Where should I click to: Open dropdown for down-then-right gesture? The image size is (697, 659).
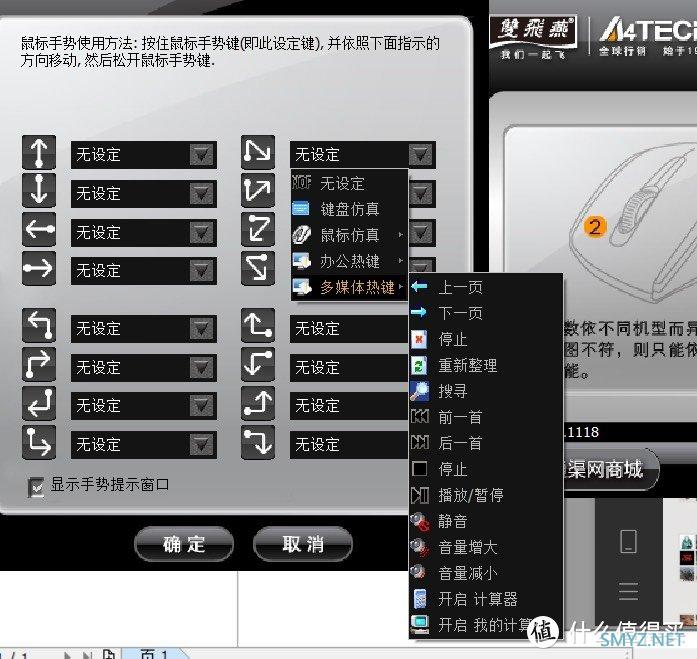coord(201,444)
